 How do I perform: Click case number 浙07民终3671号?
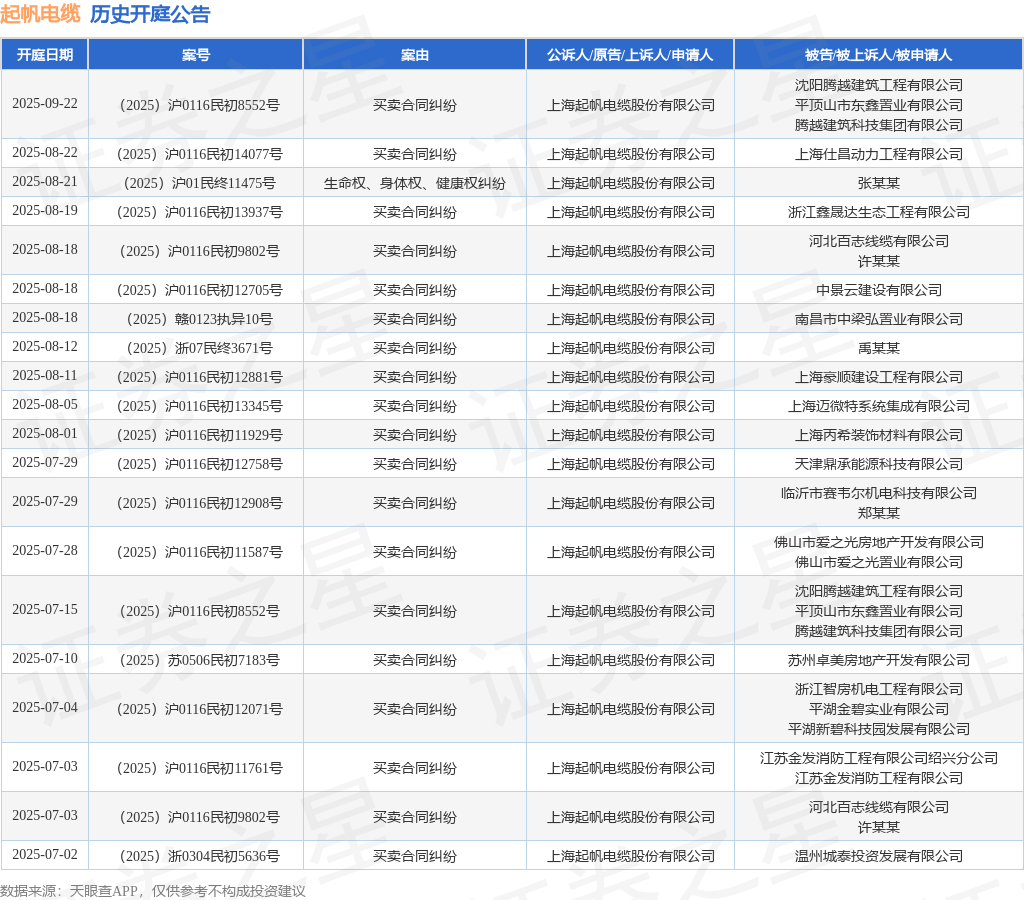point(199,348)
